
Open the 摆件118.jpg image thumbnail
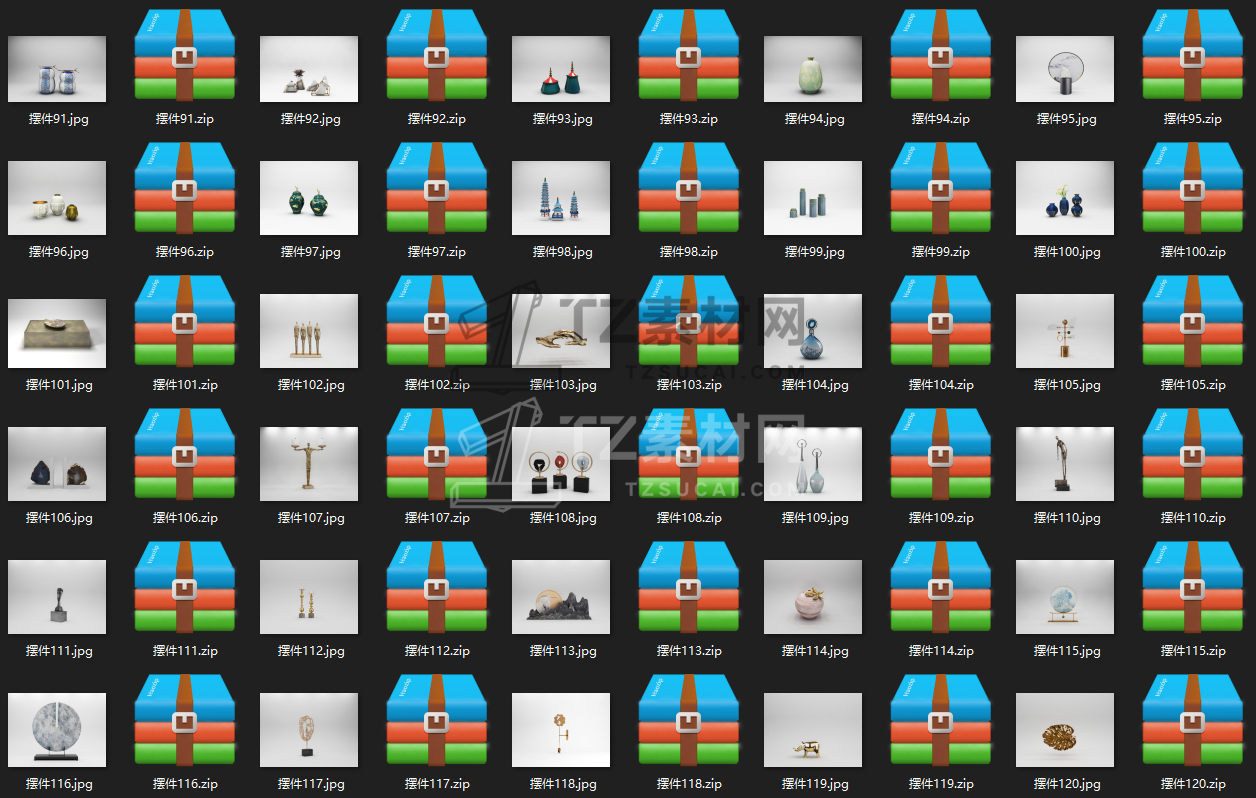(561, 730)
